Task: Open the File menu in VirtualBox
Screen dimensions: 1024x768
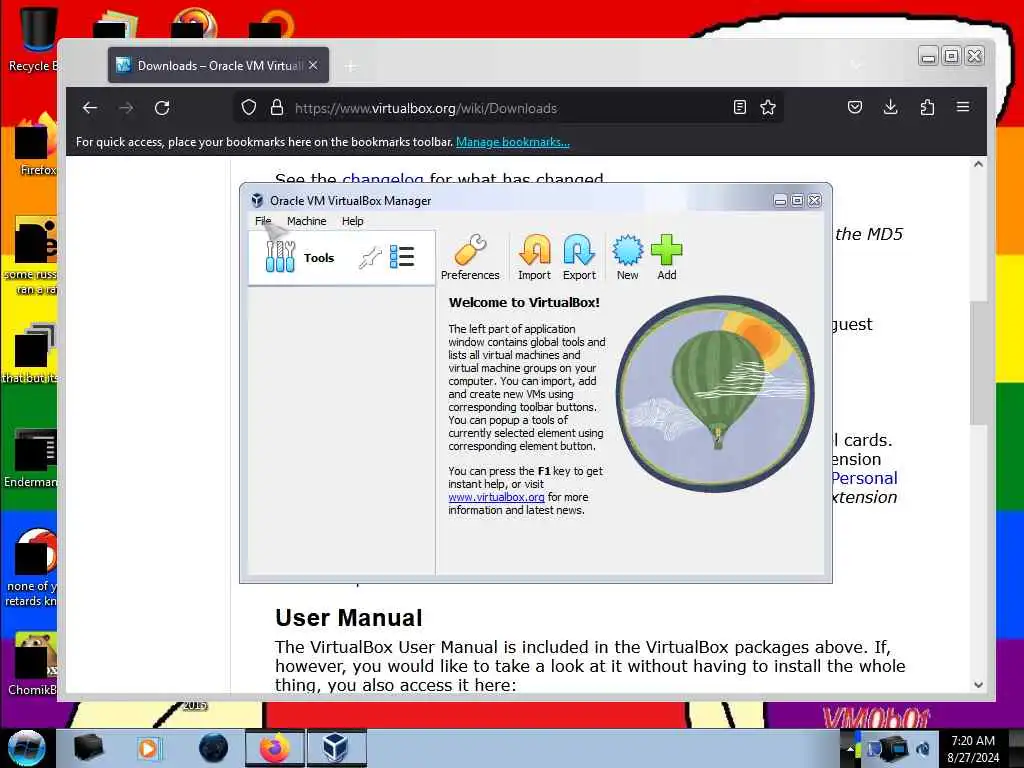Action: [263, 221]
